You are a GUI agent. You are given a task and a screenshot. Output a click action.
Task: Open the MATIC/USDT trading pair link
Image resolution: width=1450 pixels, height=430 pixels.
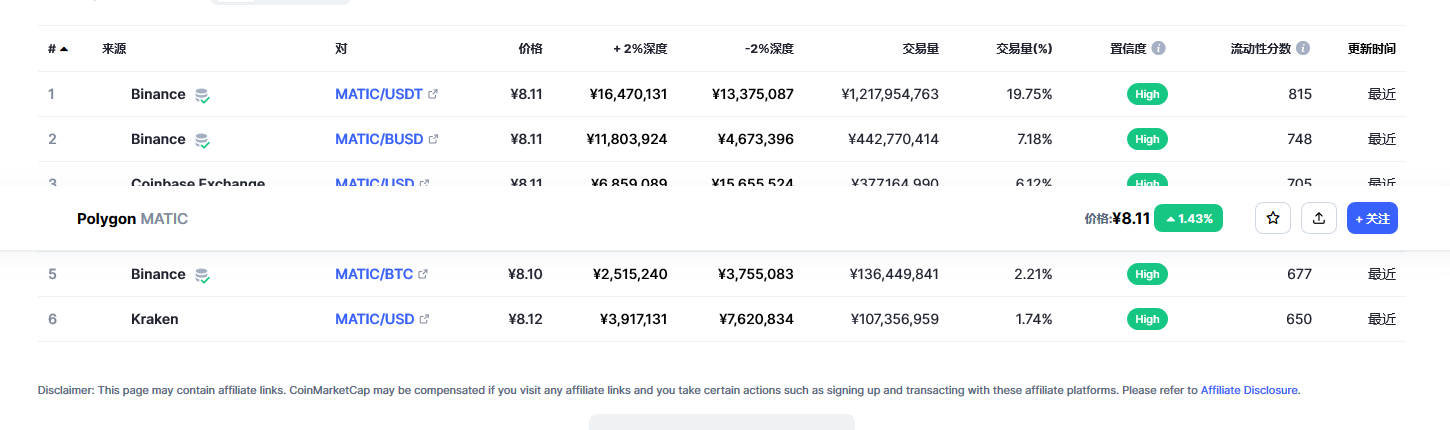click(379, 95)
